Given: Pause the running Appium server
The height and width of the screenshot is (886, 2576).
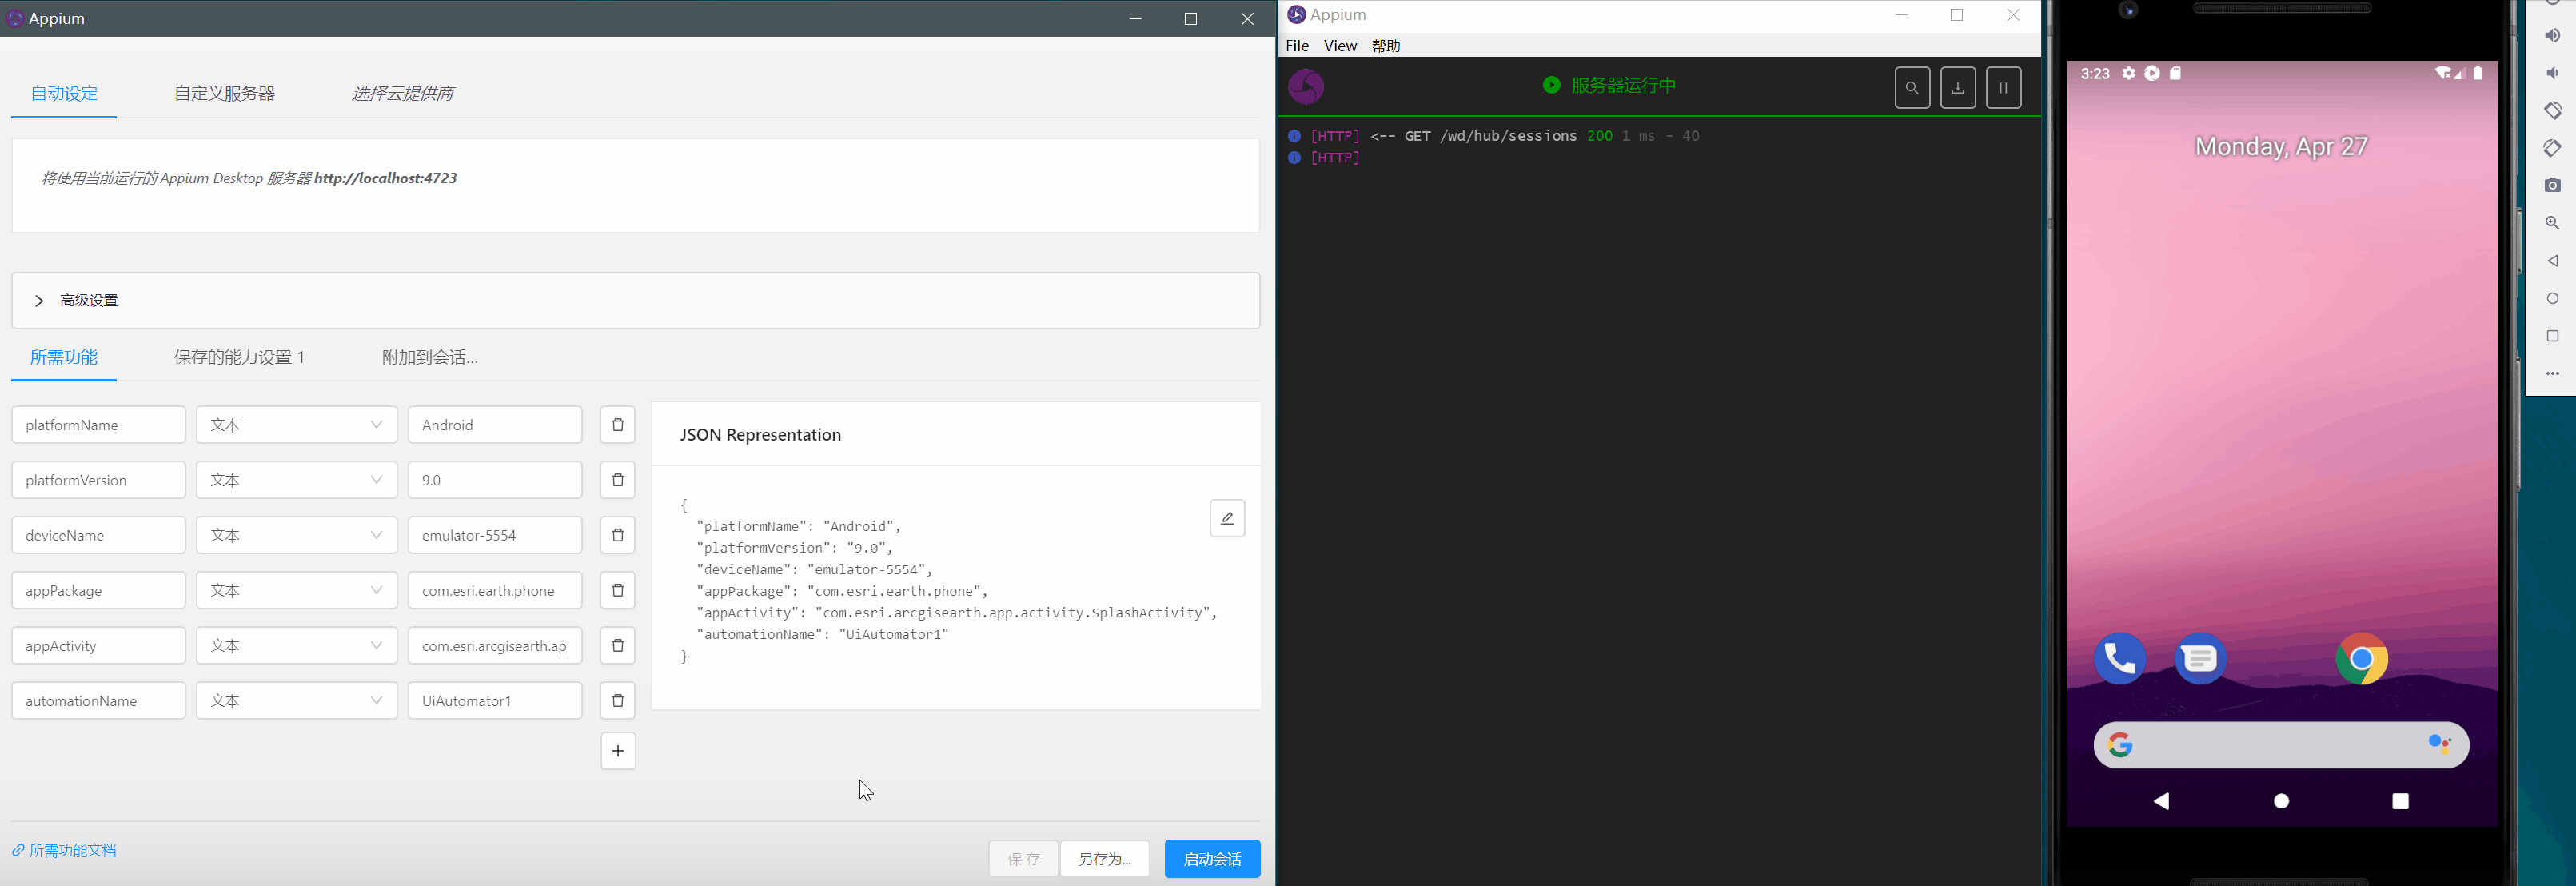Looking at the screenshot, I should click(x=2003, y=88).
